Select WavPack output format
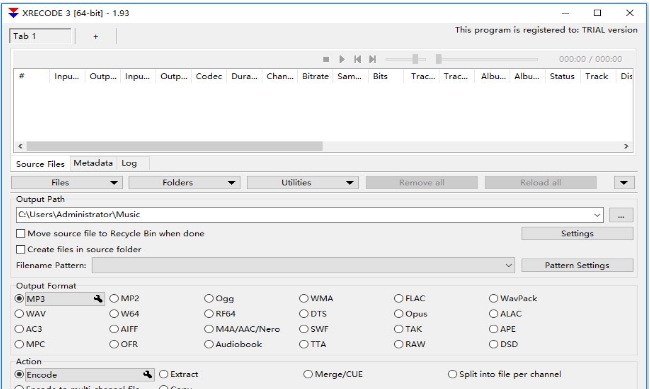650x389 pixels. (513, 299)
